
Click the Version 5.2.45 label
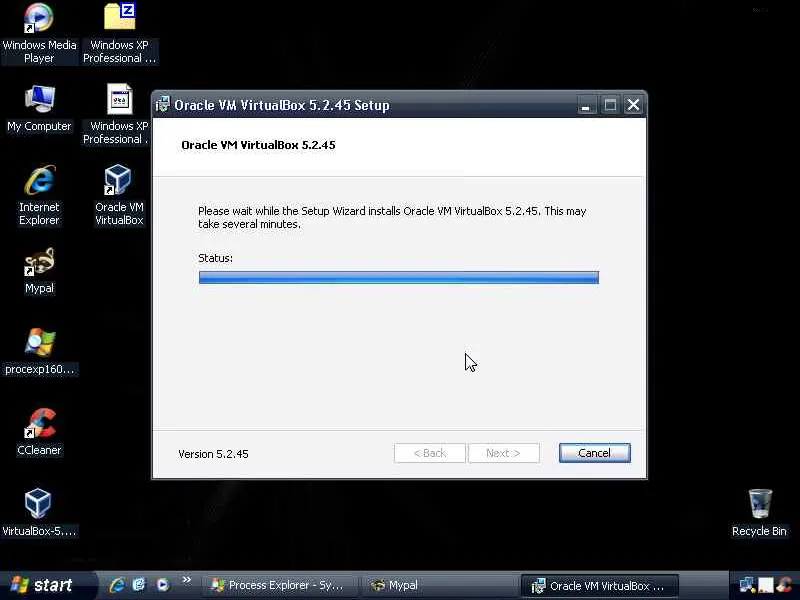213,454
